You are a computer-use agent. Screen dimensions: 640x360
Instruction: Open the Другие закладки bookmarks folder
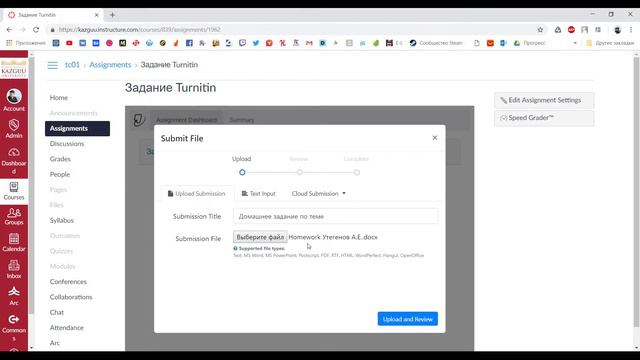tap(610, 43)
